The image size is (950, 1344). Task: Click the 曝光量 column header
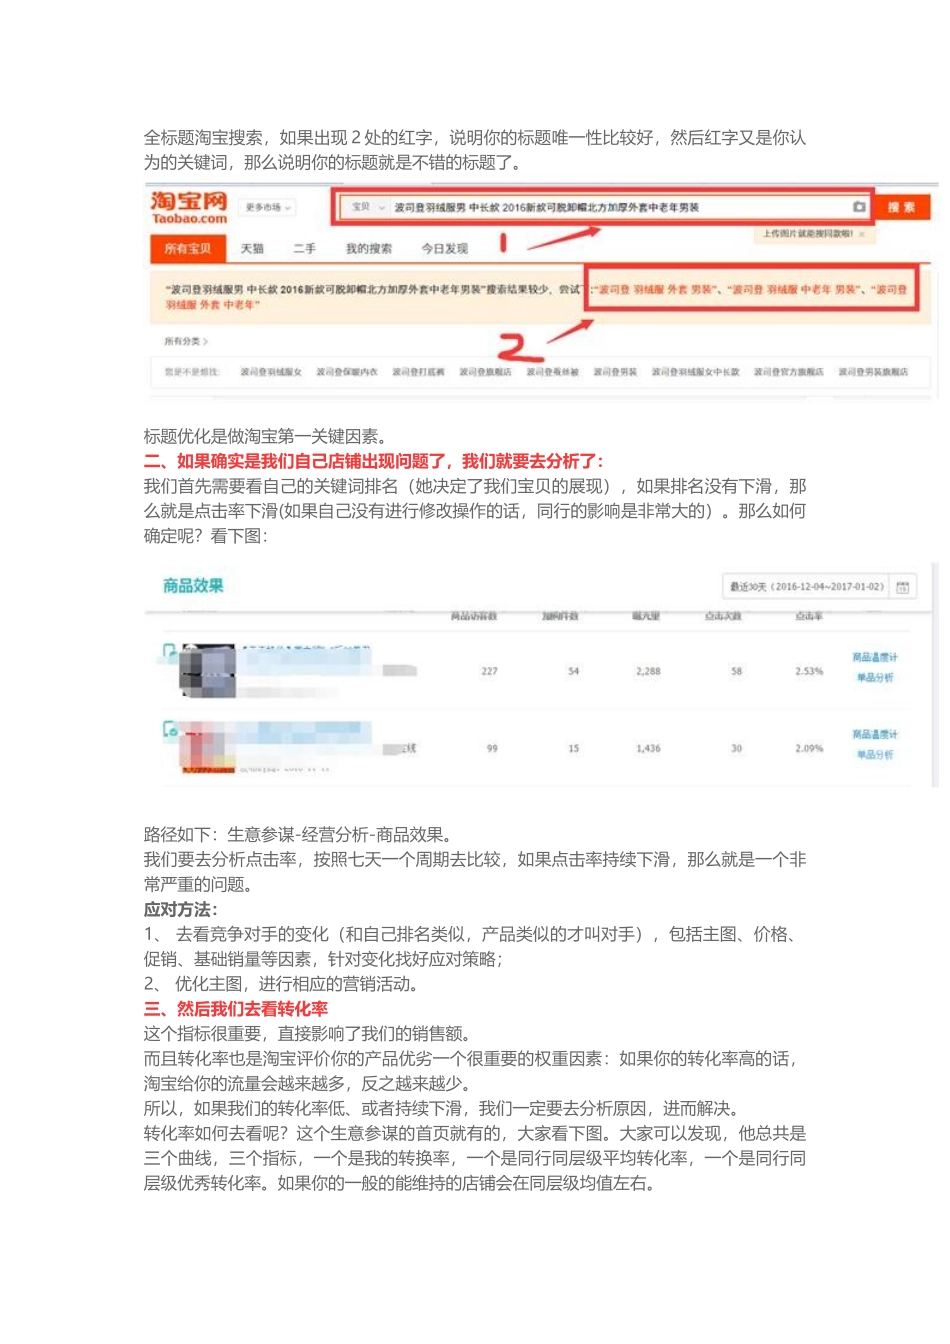(646, 616)
